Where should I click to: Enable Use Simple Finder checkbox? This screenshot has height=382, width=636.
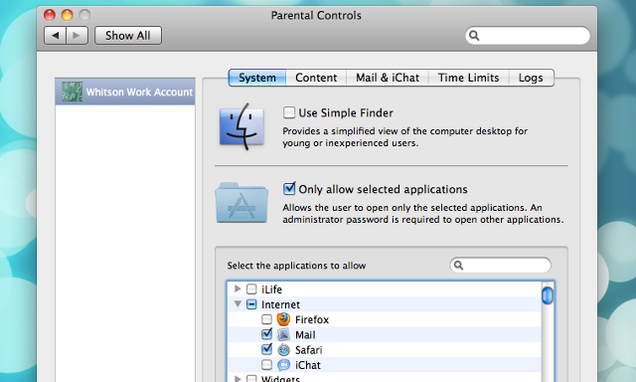(289, 112)
